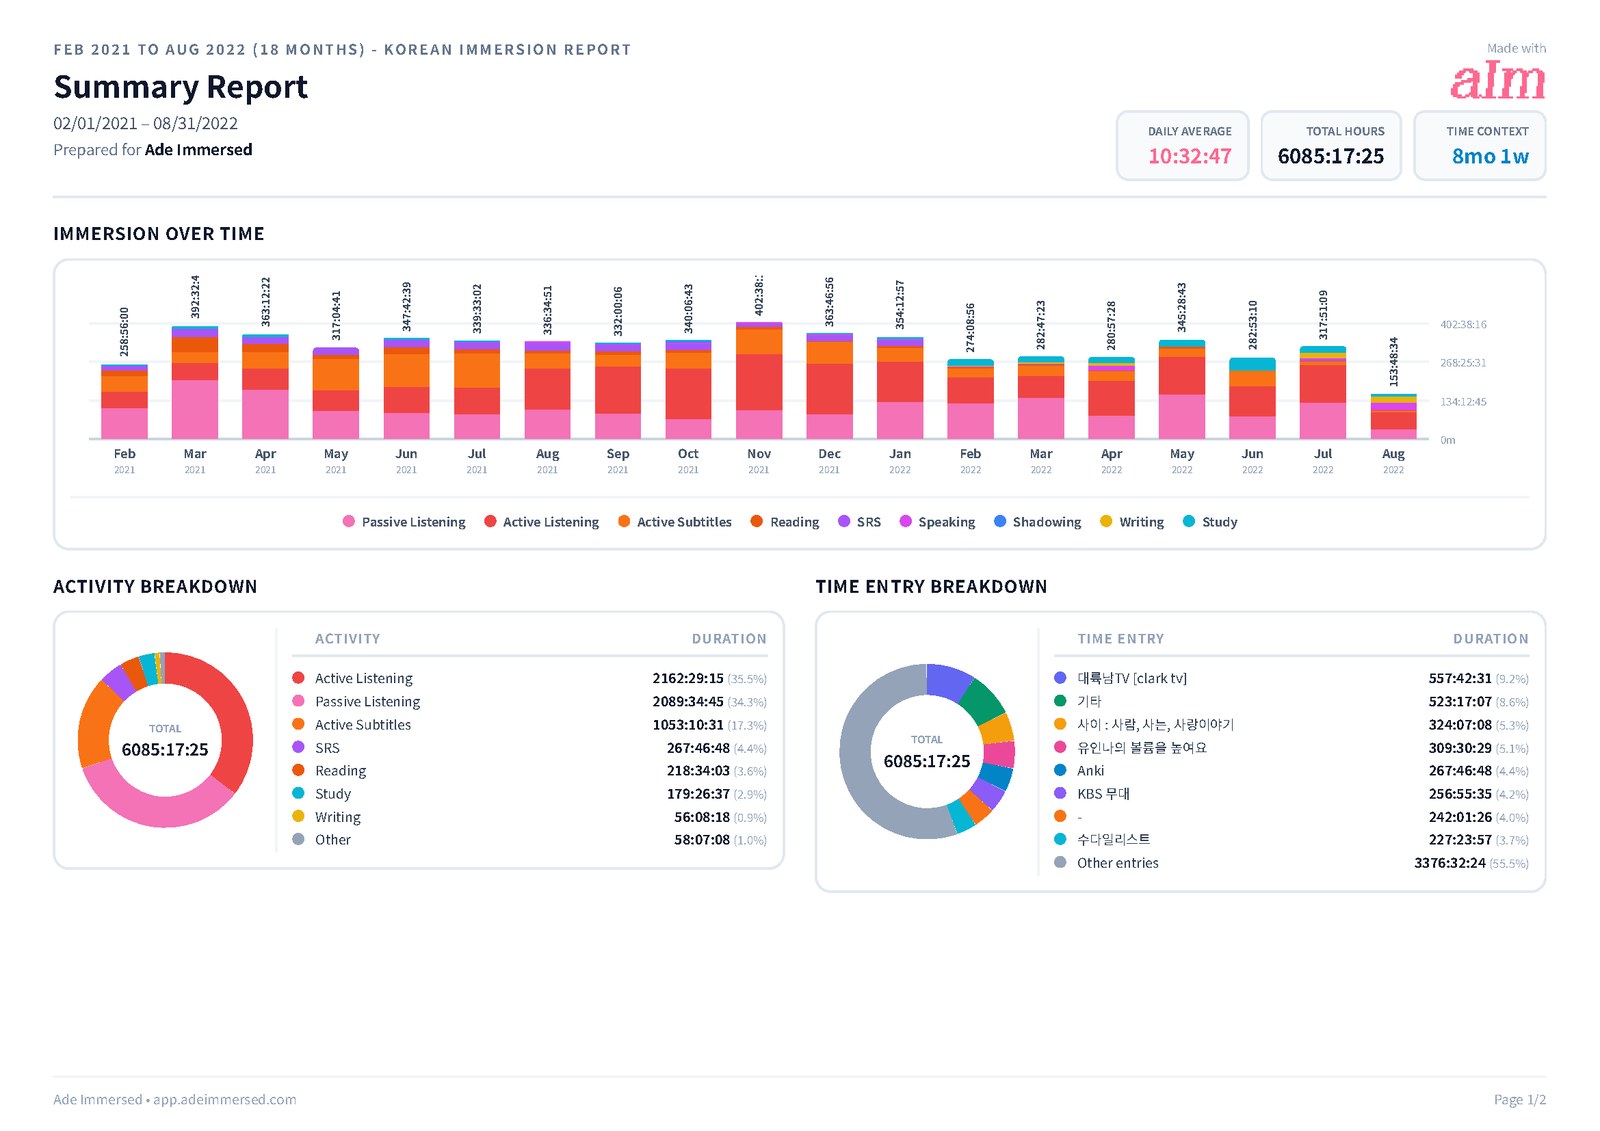Click the 227:23:57 duration value

pyautogui.click(x=1460, y=839)
